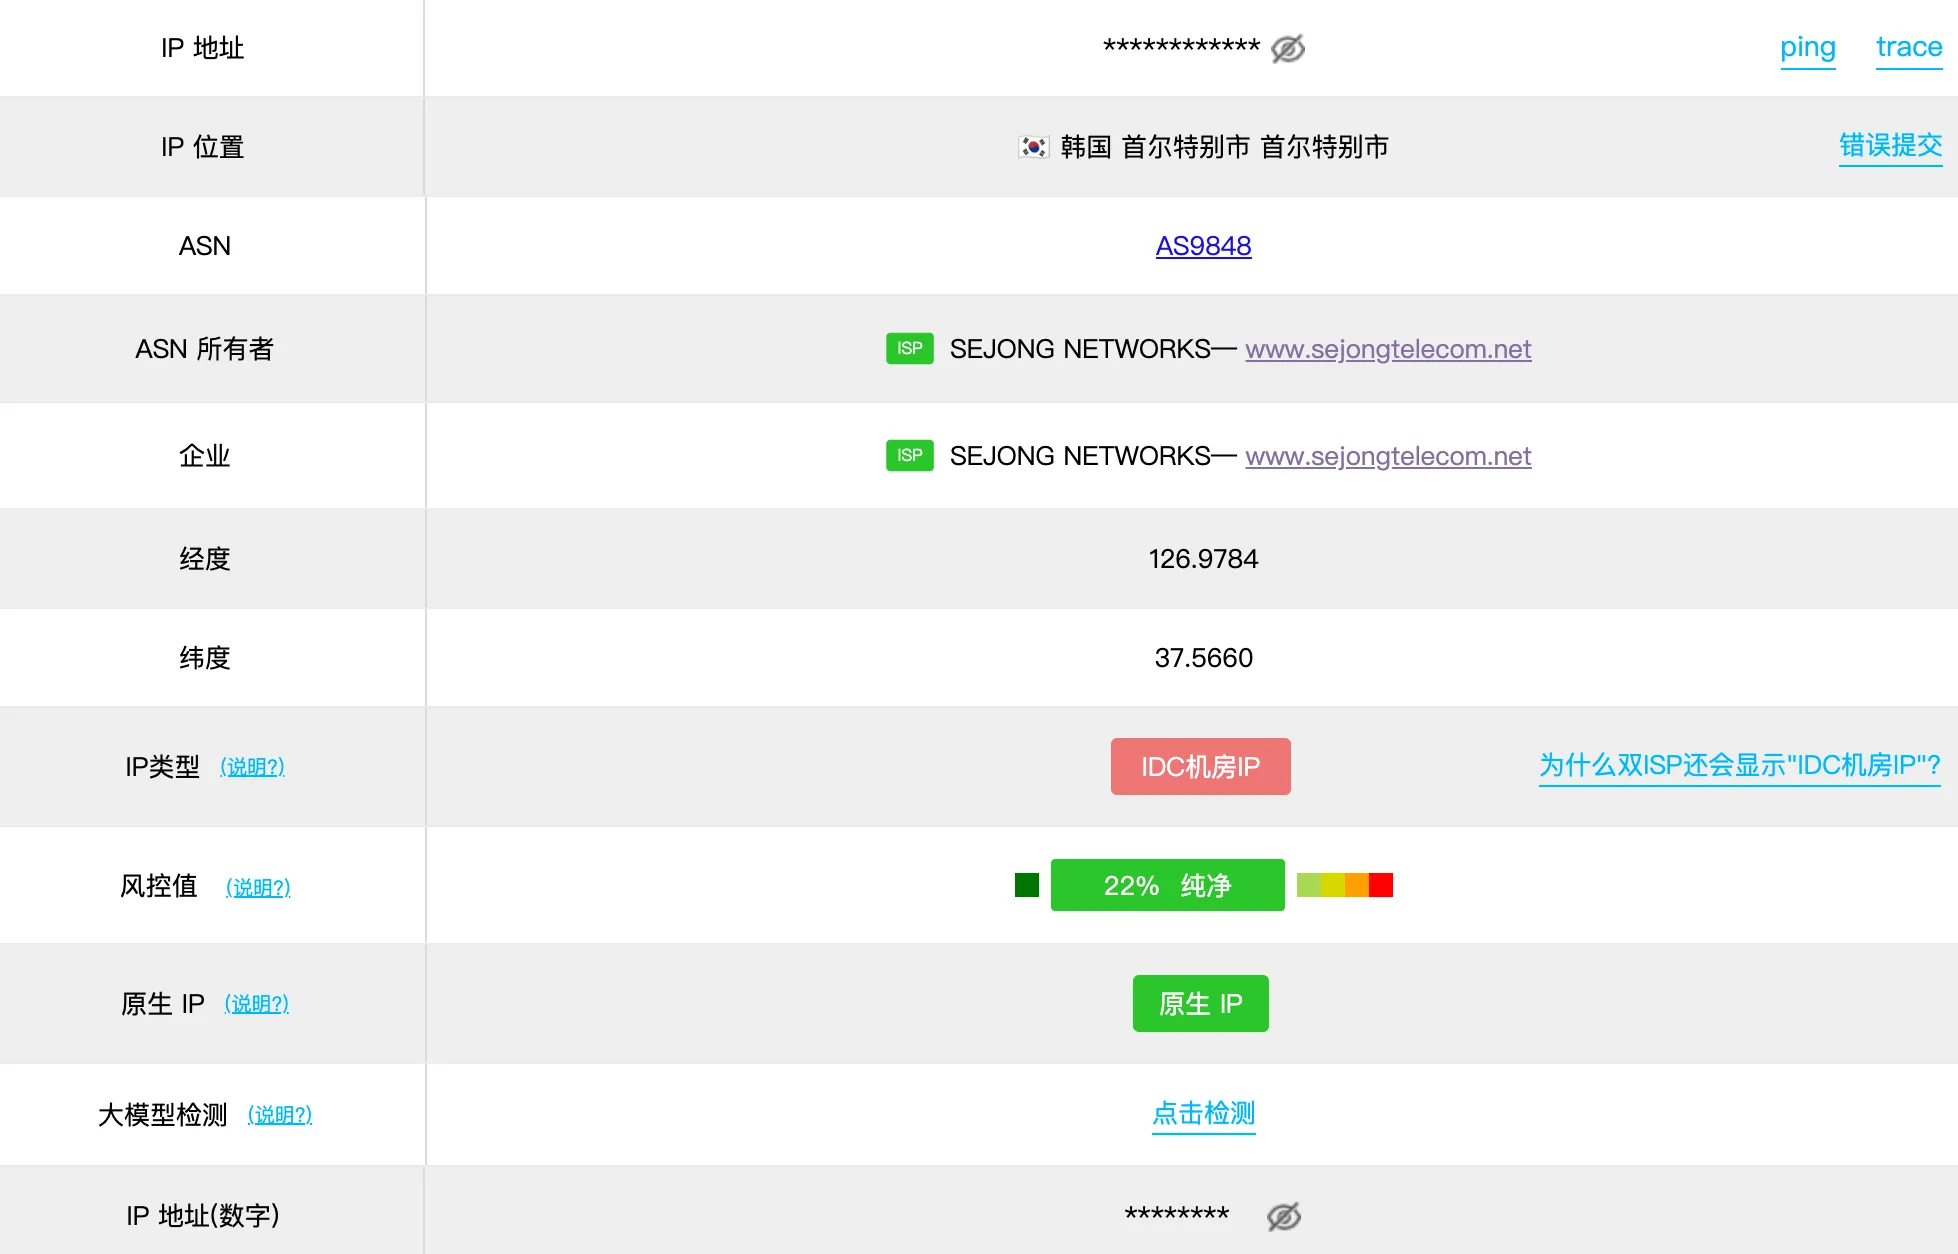The height and width of the screenshot is (1254, 1958).
Task: Toggle eye icon for numeric IP address
Action: point(1283,1216)
